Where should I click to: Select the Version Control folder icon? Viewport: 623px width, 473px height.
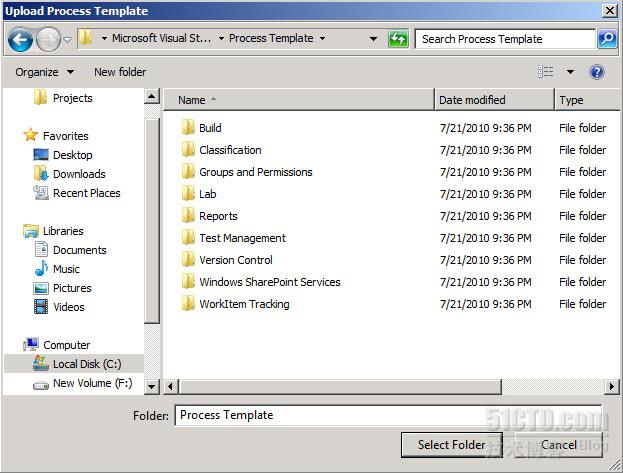click(x=188, y=260)
